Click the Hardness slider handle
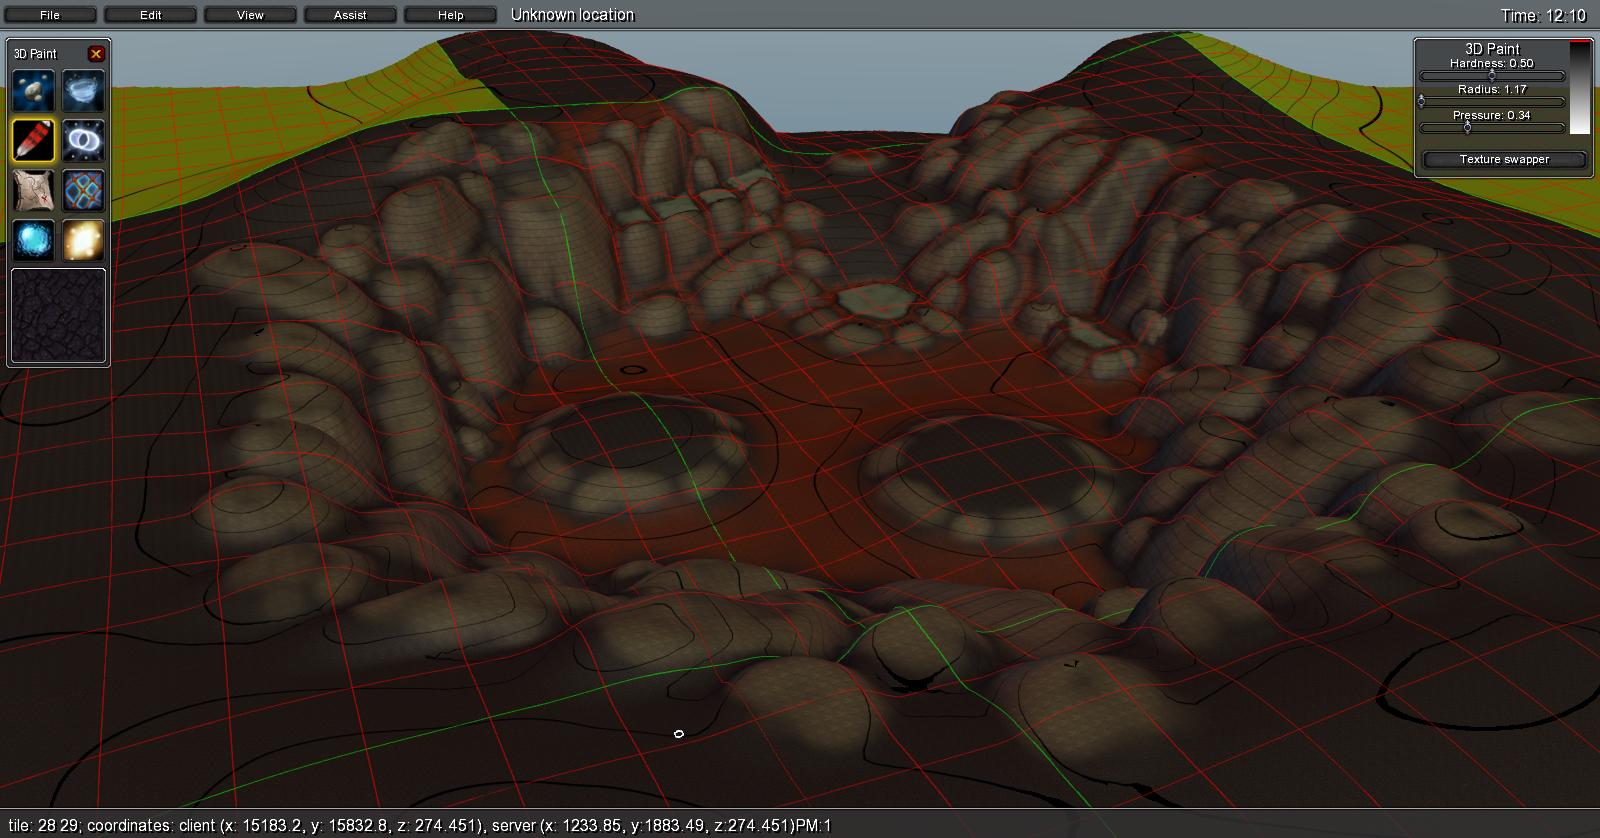This screenshot has height=838, width=1600. point(1492,76)
